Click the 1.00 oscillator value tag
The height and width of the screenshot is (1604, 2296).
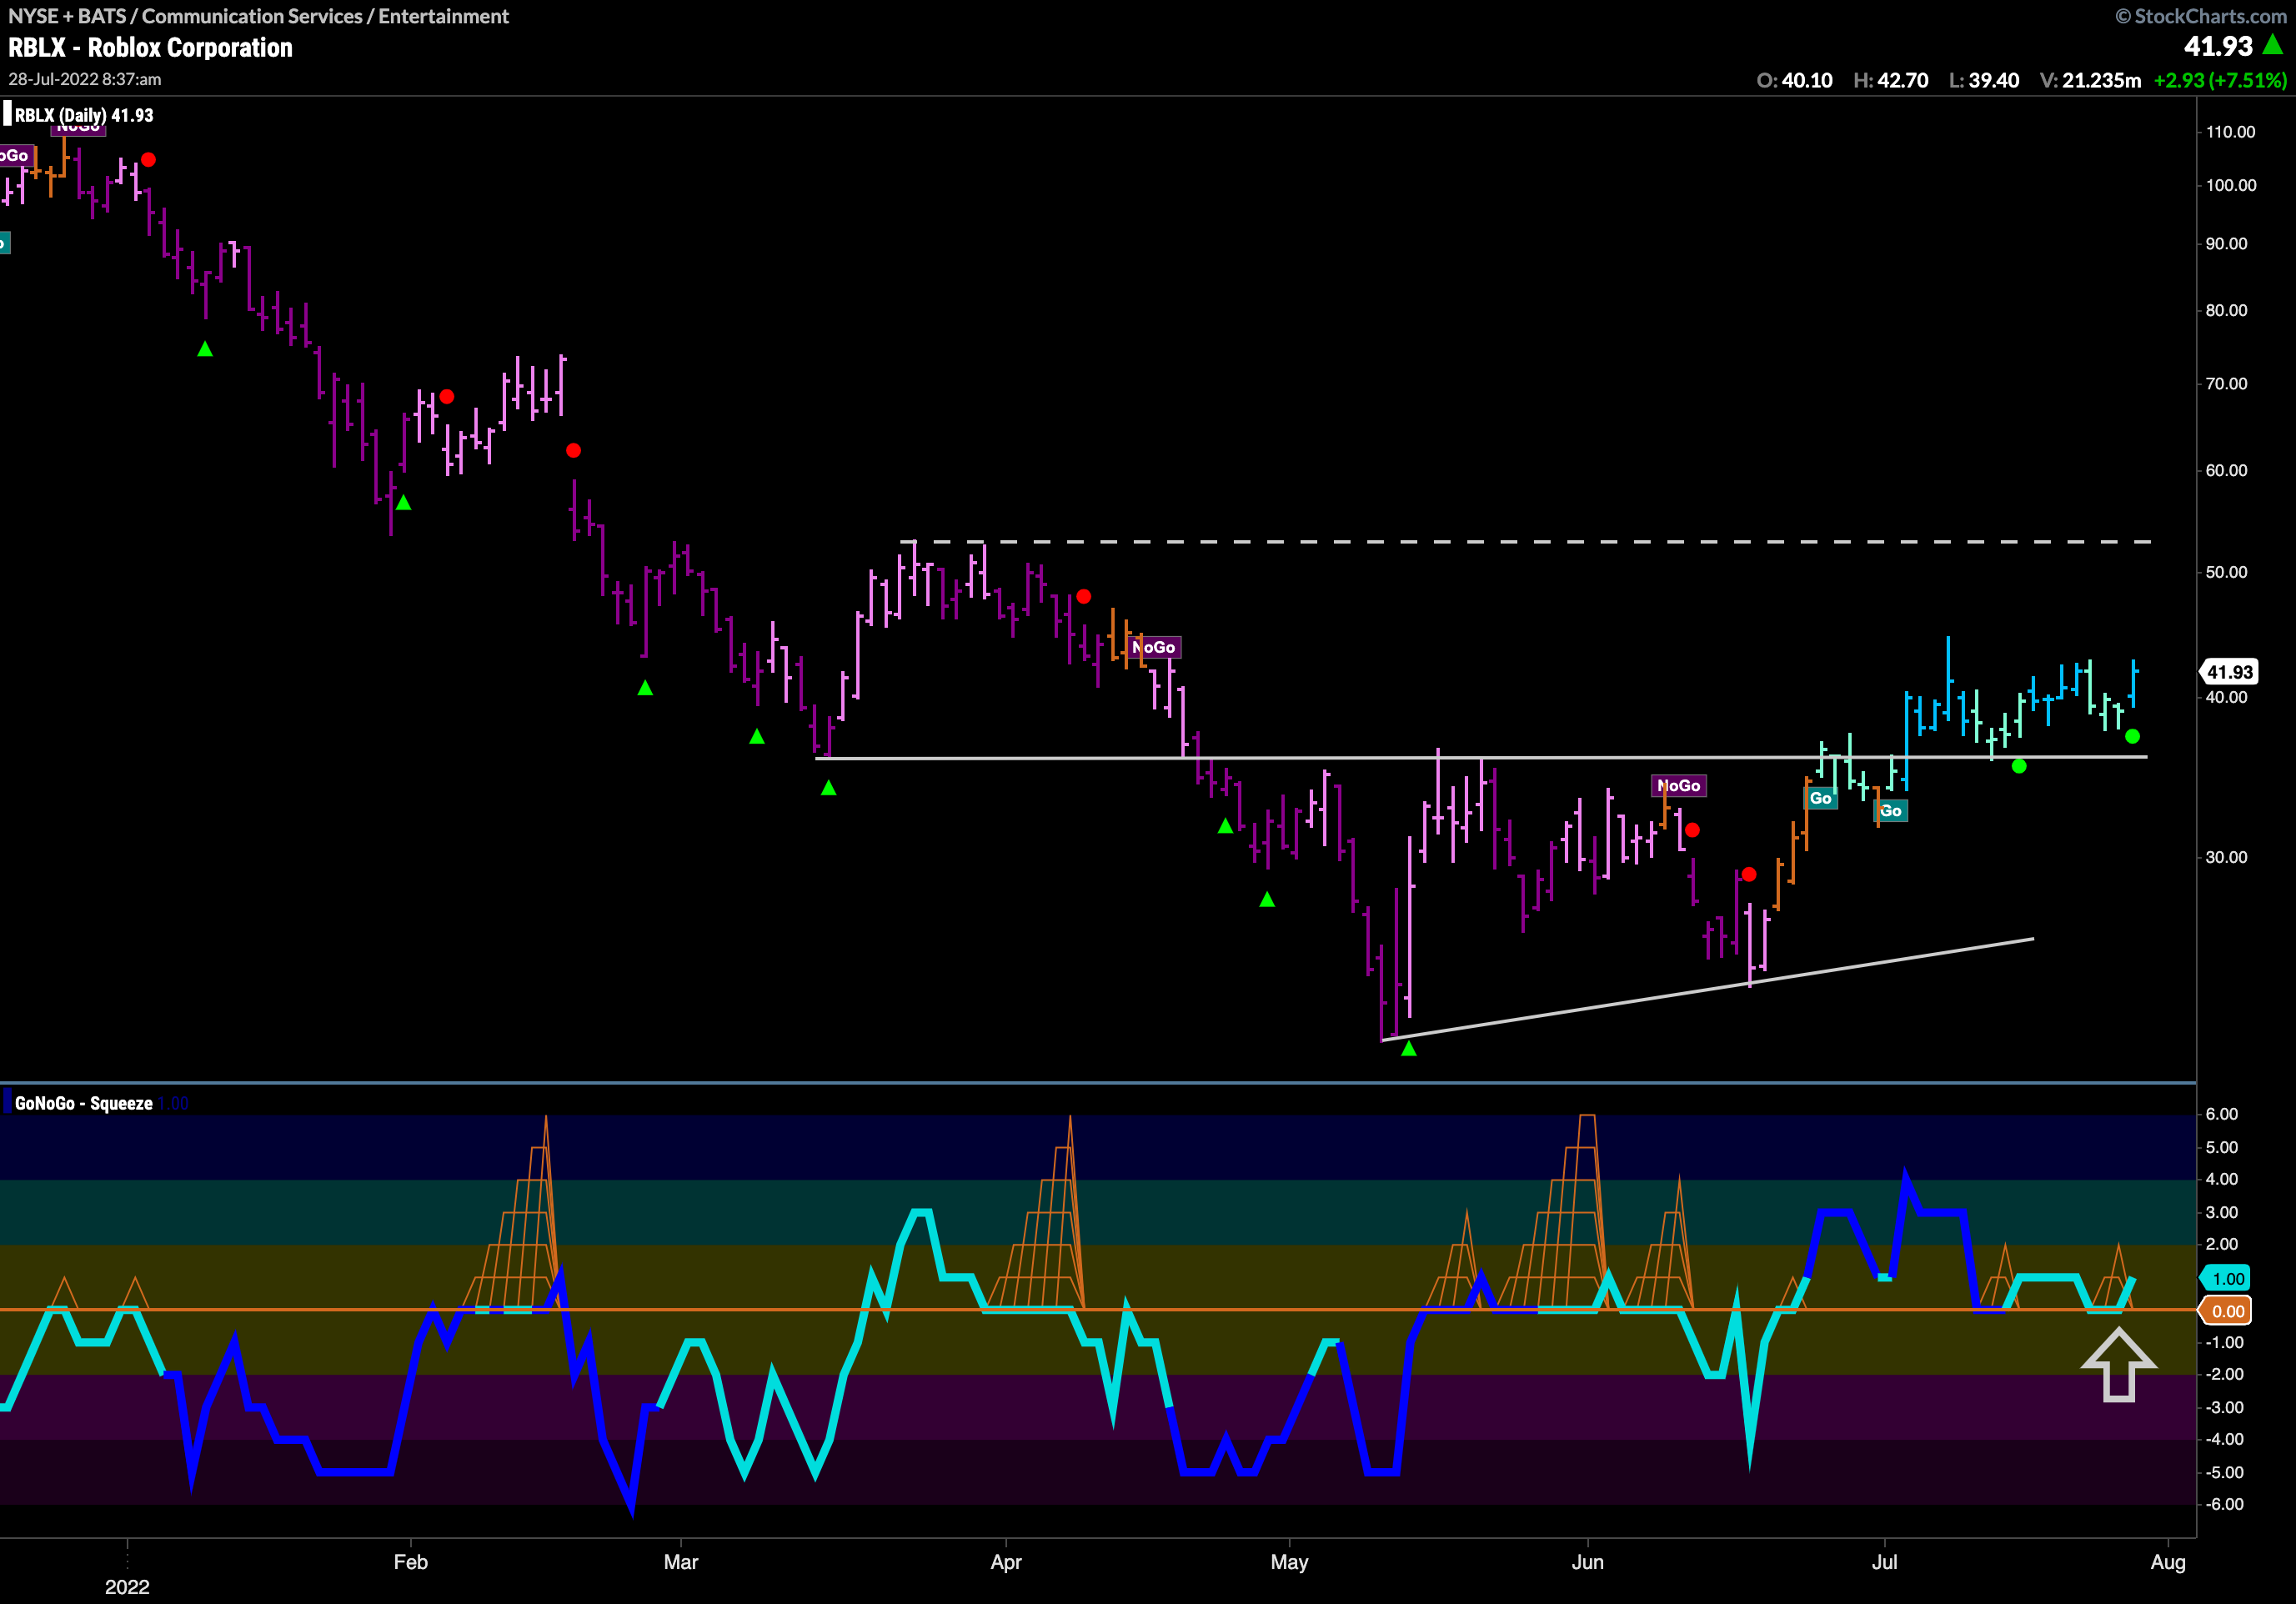click(x=2226, y=1279)
